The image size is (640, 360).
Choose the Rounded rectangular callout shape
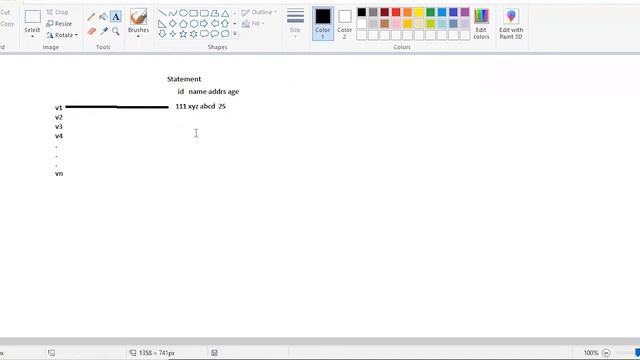coord(204,34)
